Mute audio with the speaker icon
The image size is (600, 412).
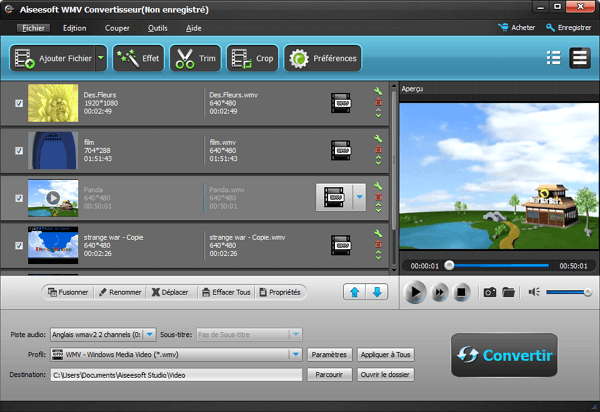coord(534,292)
